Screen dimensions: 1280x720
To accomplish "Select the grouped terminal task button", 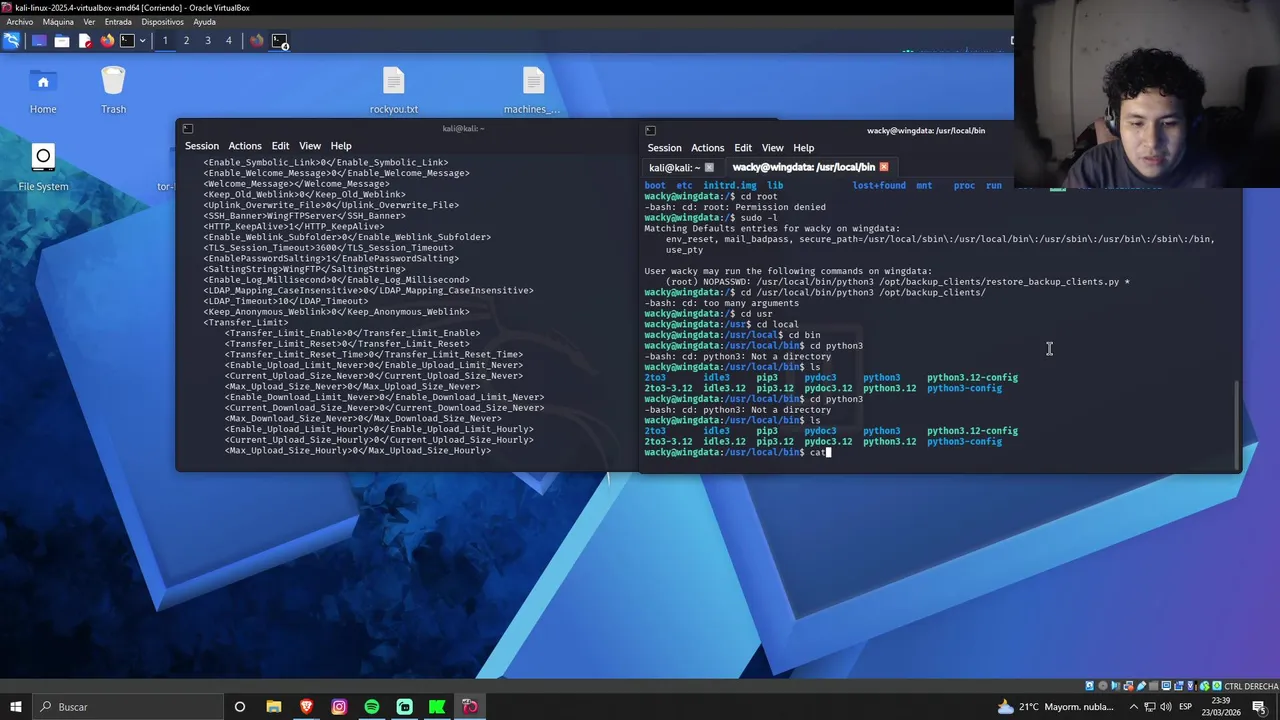I will pyautogui.click(x=280, y=41).
